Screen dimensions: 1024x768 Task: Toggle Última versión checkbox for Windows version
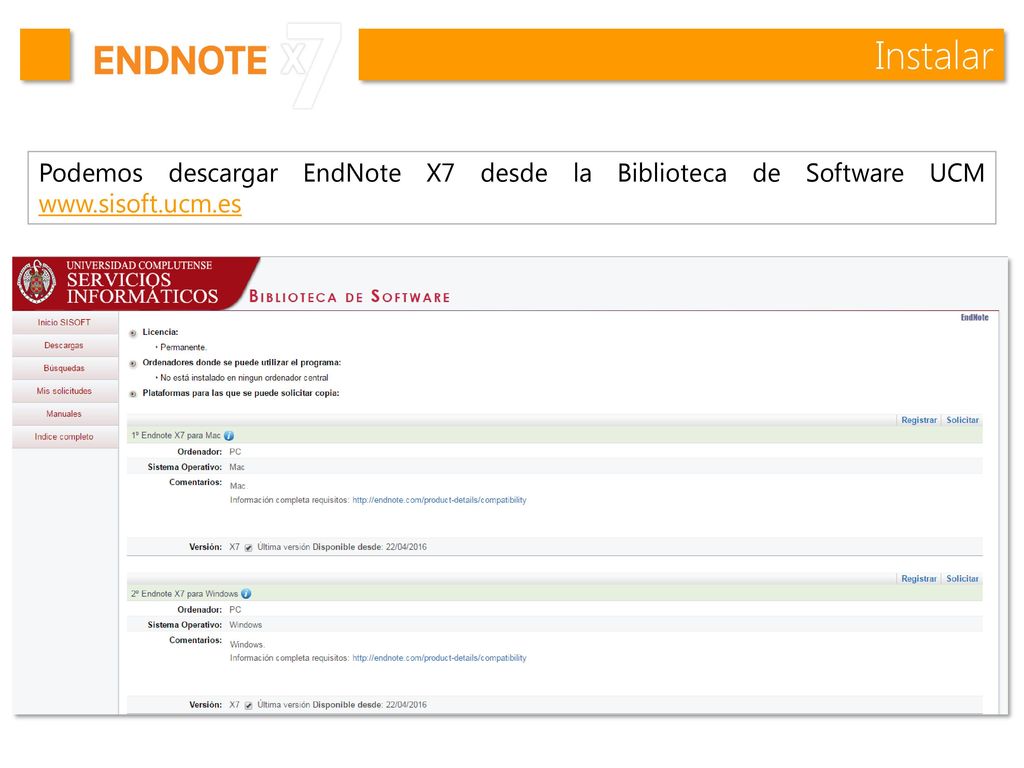coord(248,706)
